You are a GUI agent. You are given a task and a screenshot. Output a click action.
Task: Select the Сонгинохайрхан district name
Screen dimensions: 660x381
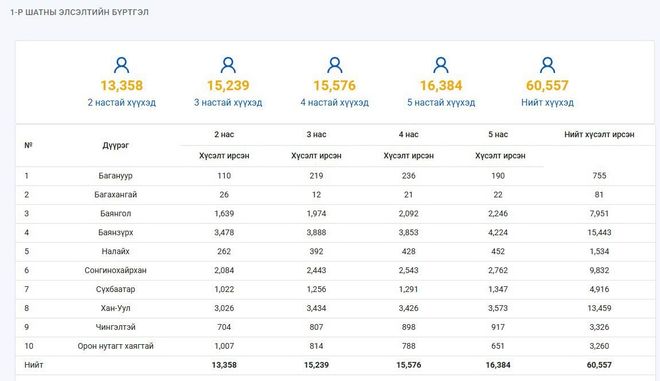pyautogui.click(x=115, y=270)
